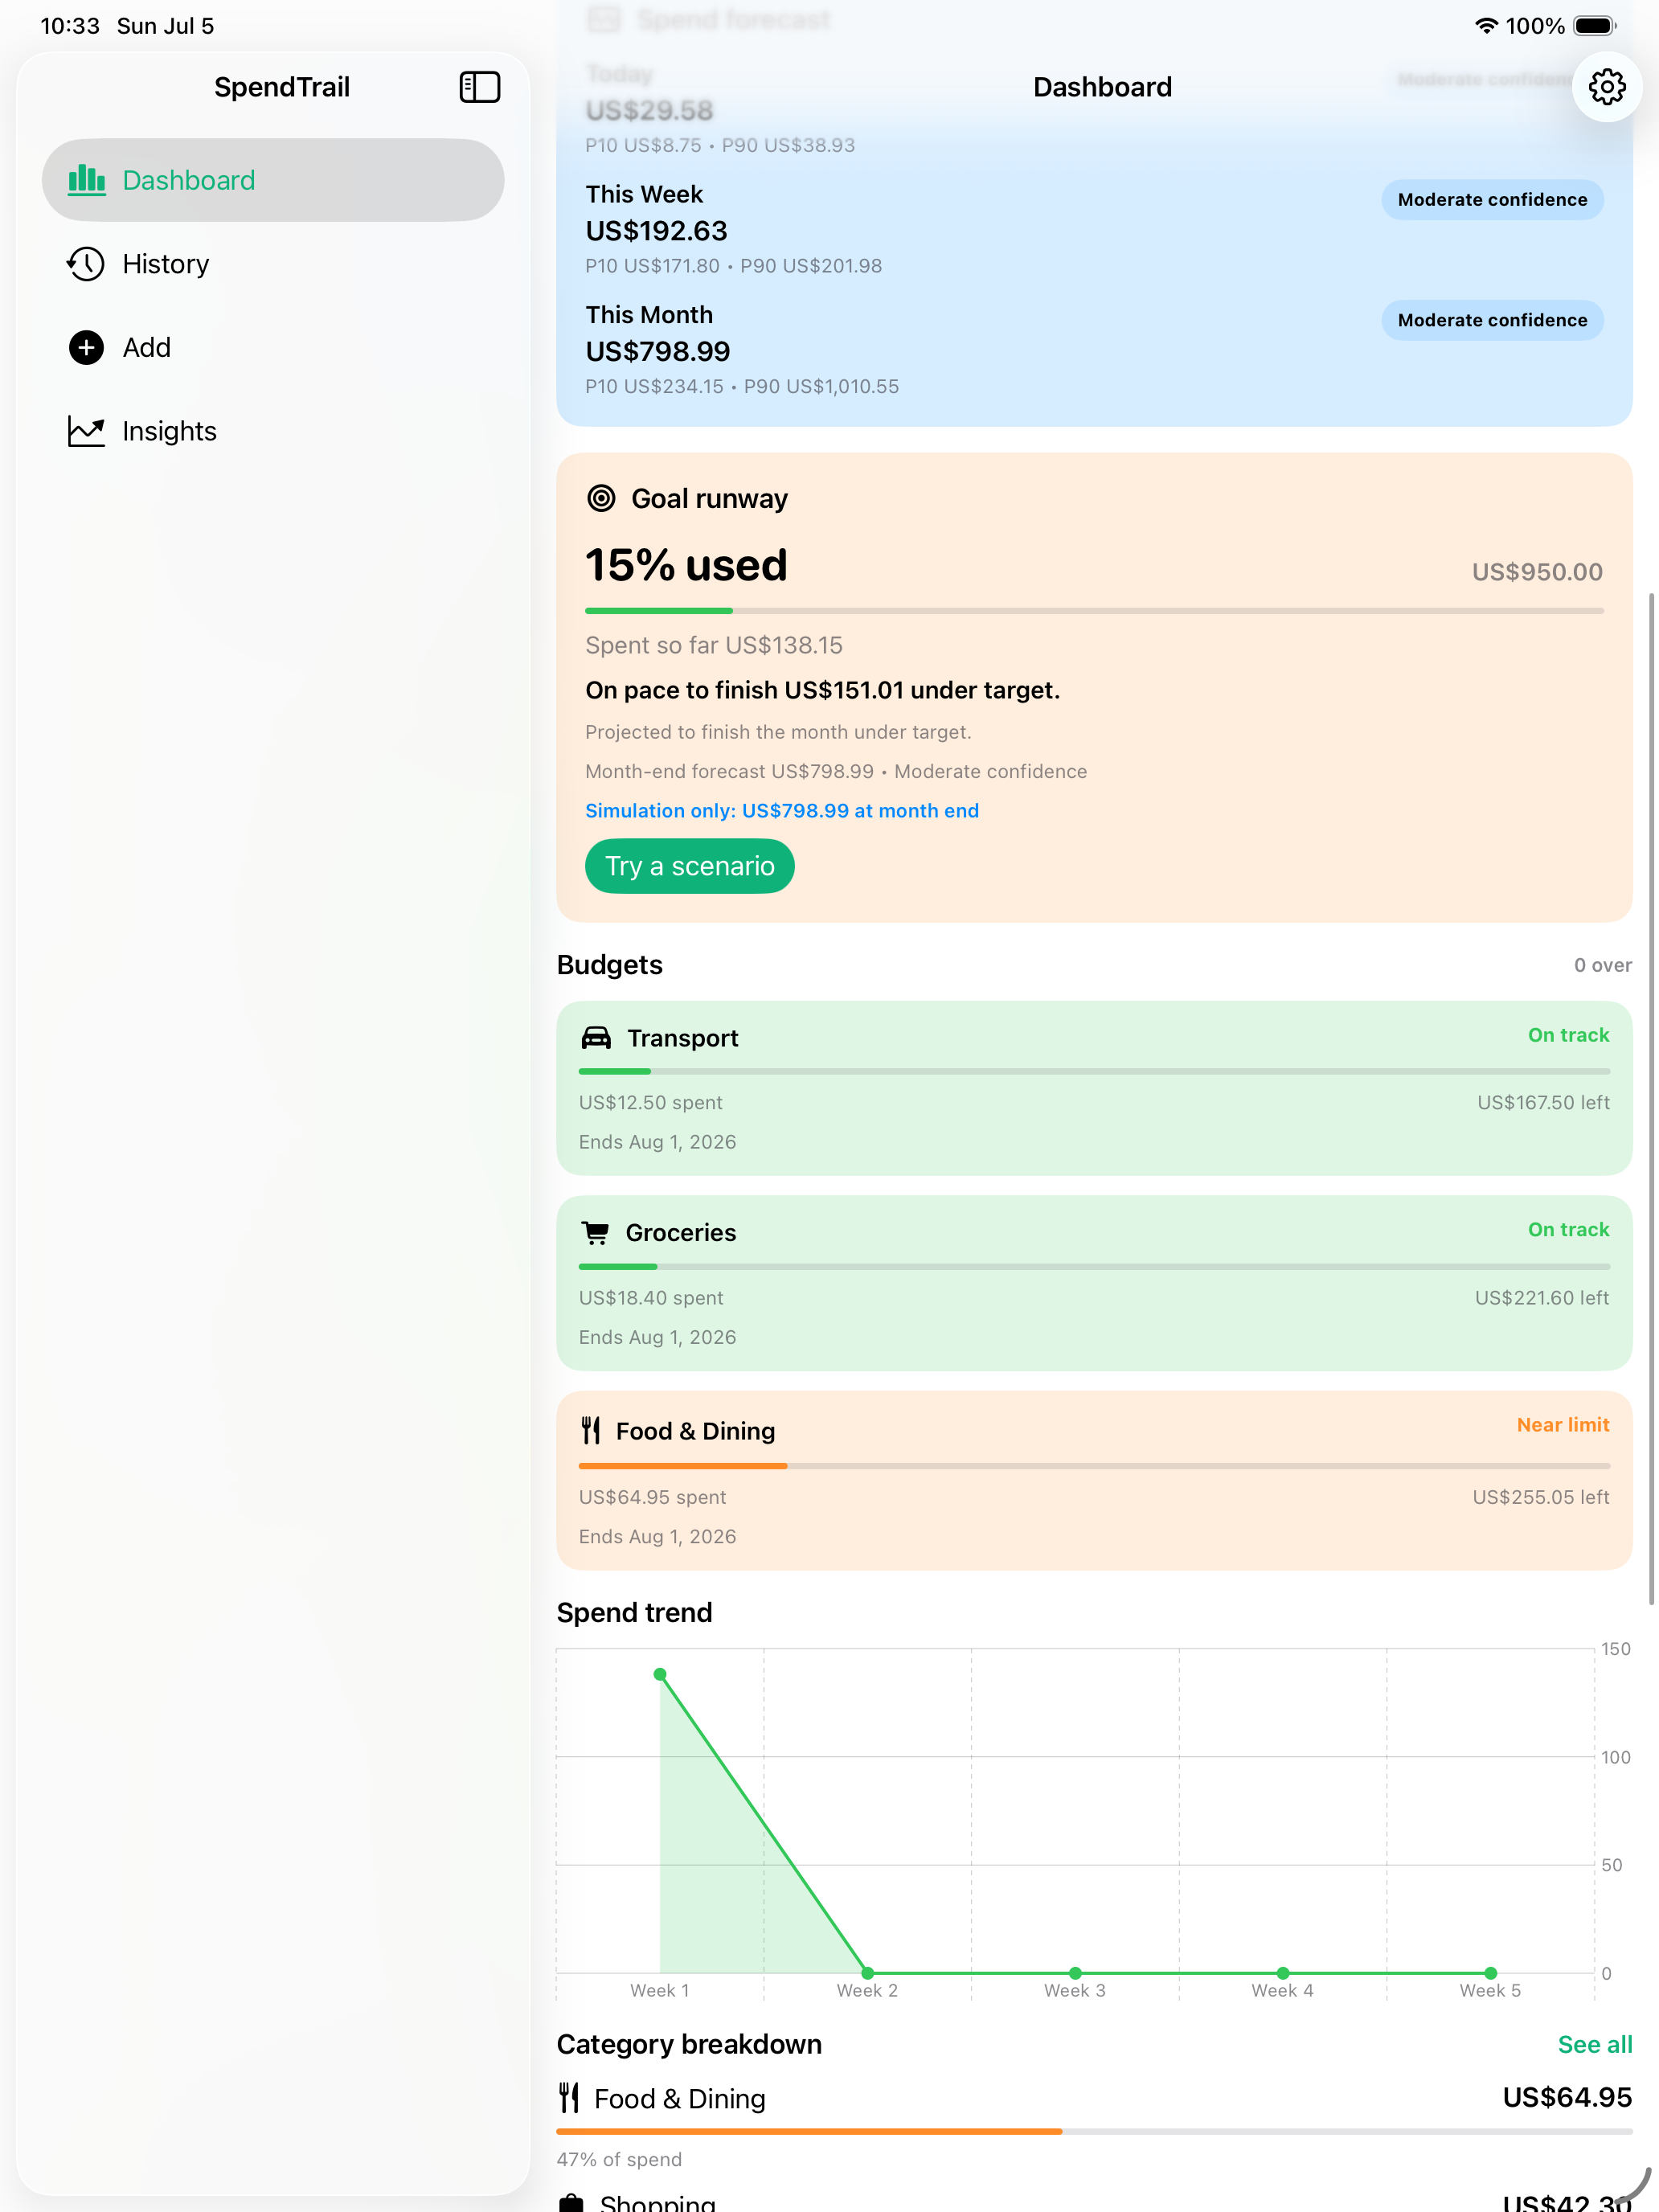The height and width of the screenshot is (2212, 1659).
Task: Select the Insights menu item
Action: (x=273, y=431)
